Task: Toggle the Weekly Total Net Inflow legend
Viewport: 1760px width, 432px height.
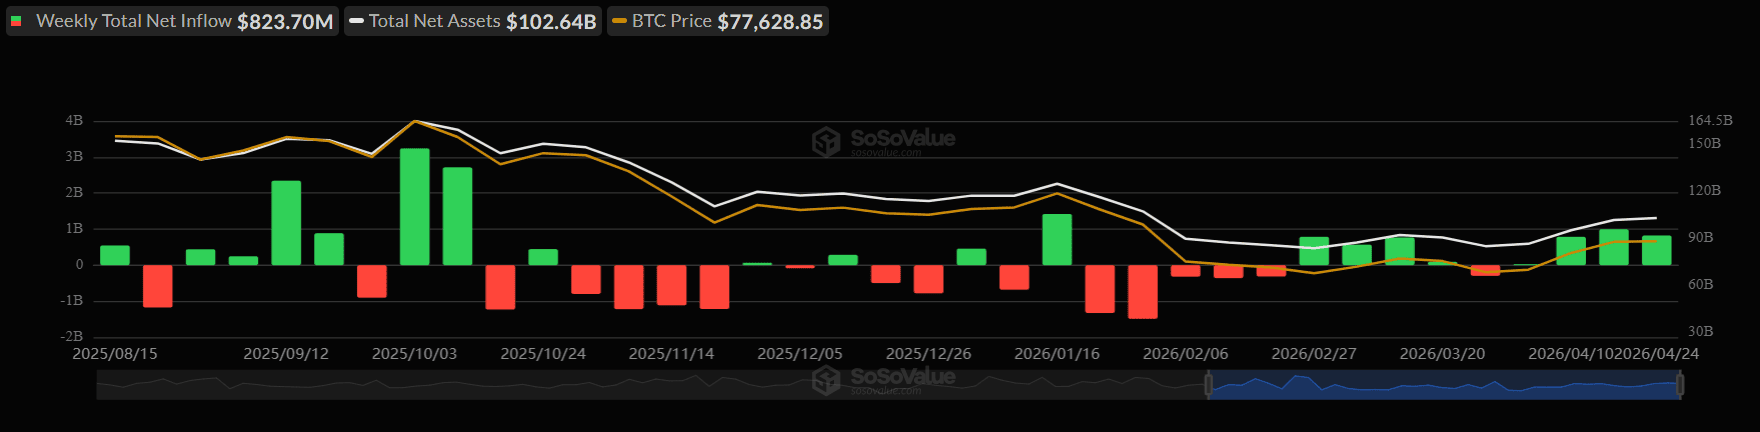Action: [172, 21]
